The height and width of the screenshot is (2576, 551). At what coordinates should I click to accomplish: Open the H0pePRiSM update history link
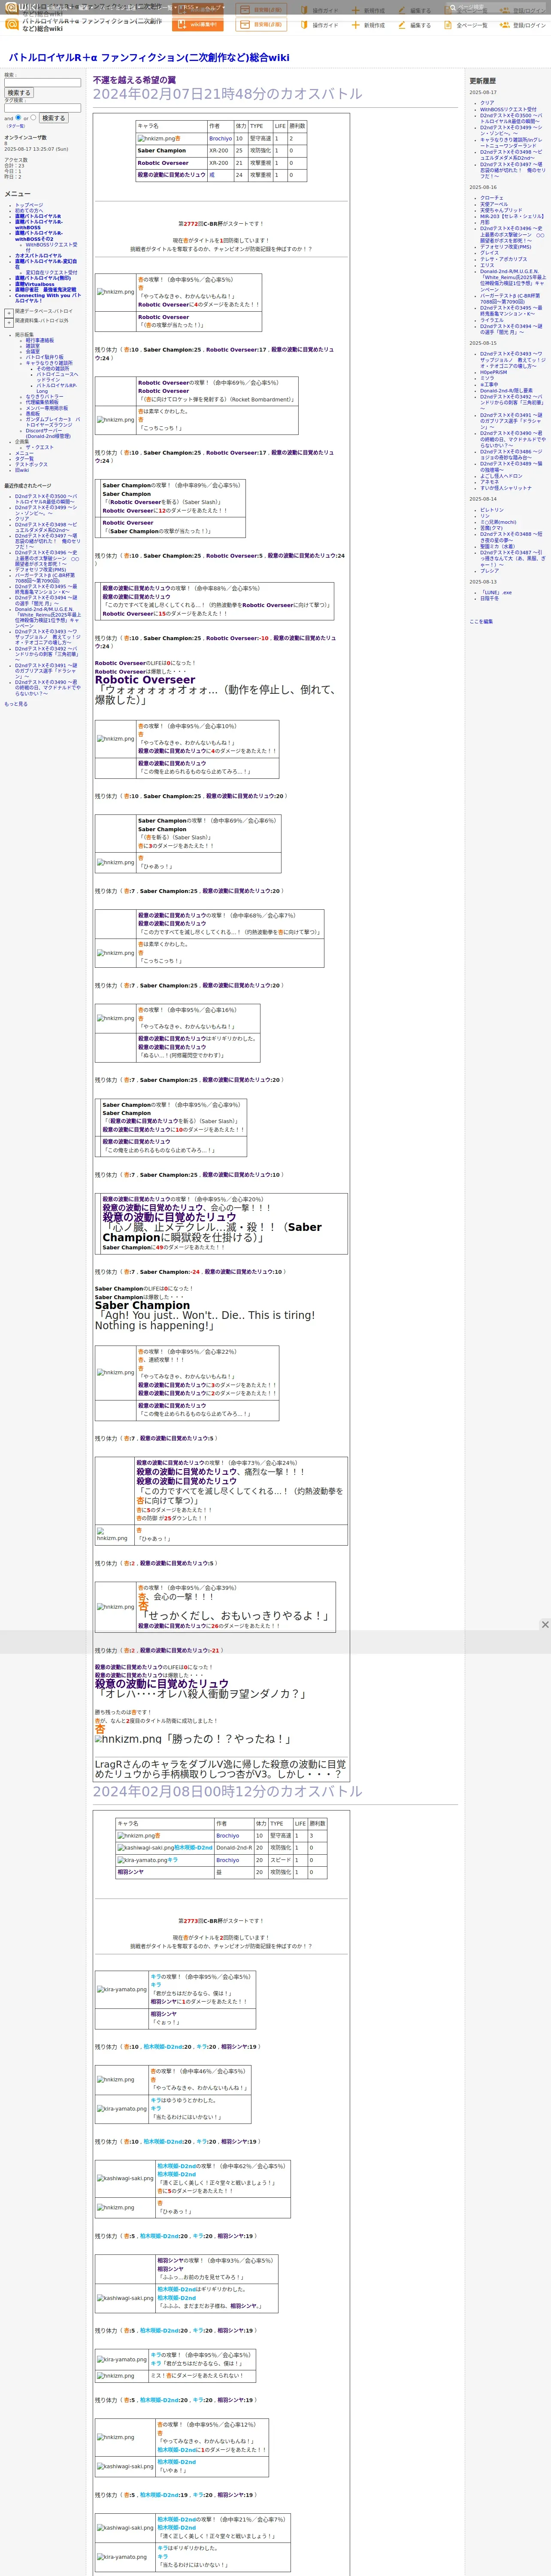click(x=493, y=372)
